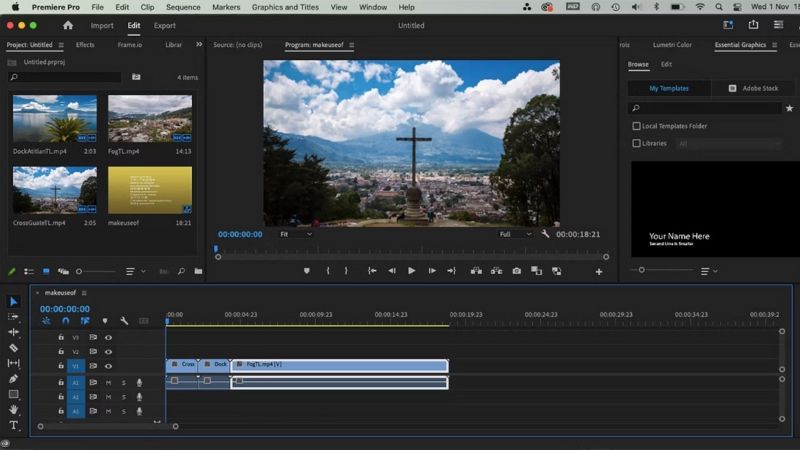Toggle V2 track output eye
Viewport: 800px width, 450px height.
tap(108, 352)
